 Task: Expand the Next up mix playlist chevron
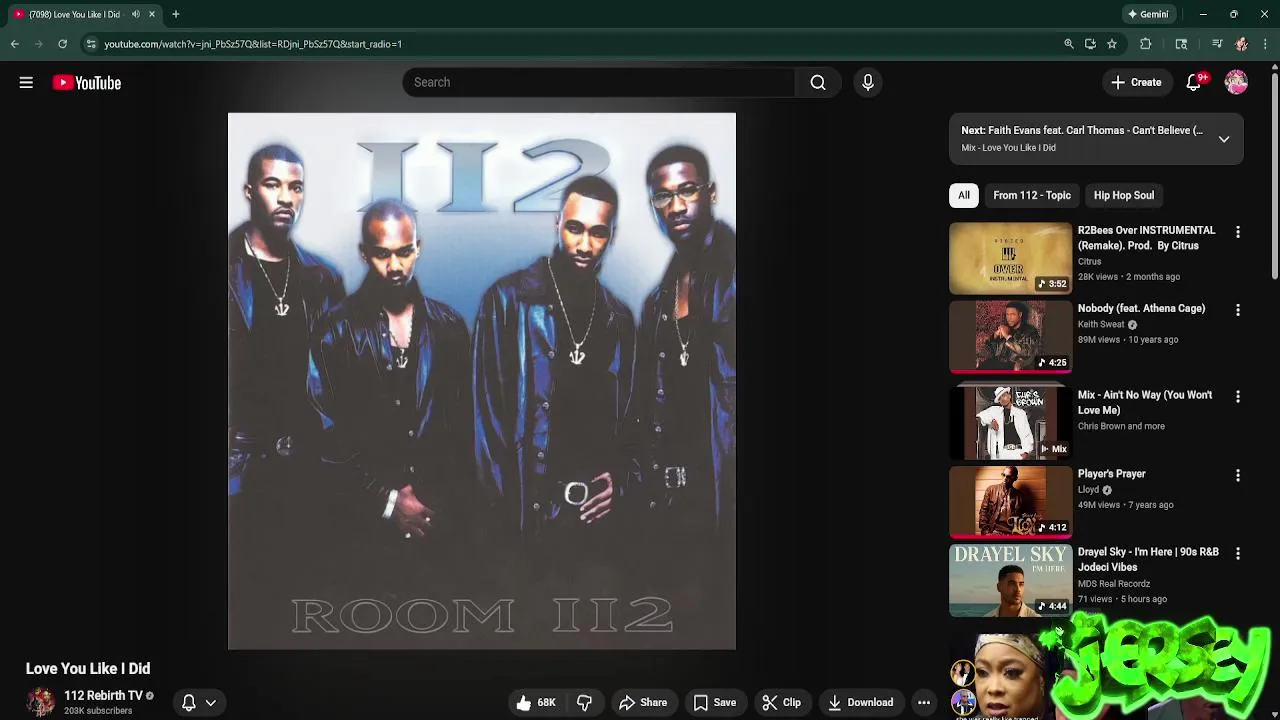point(1224,139)
